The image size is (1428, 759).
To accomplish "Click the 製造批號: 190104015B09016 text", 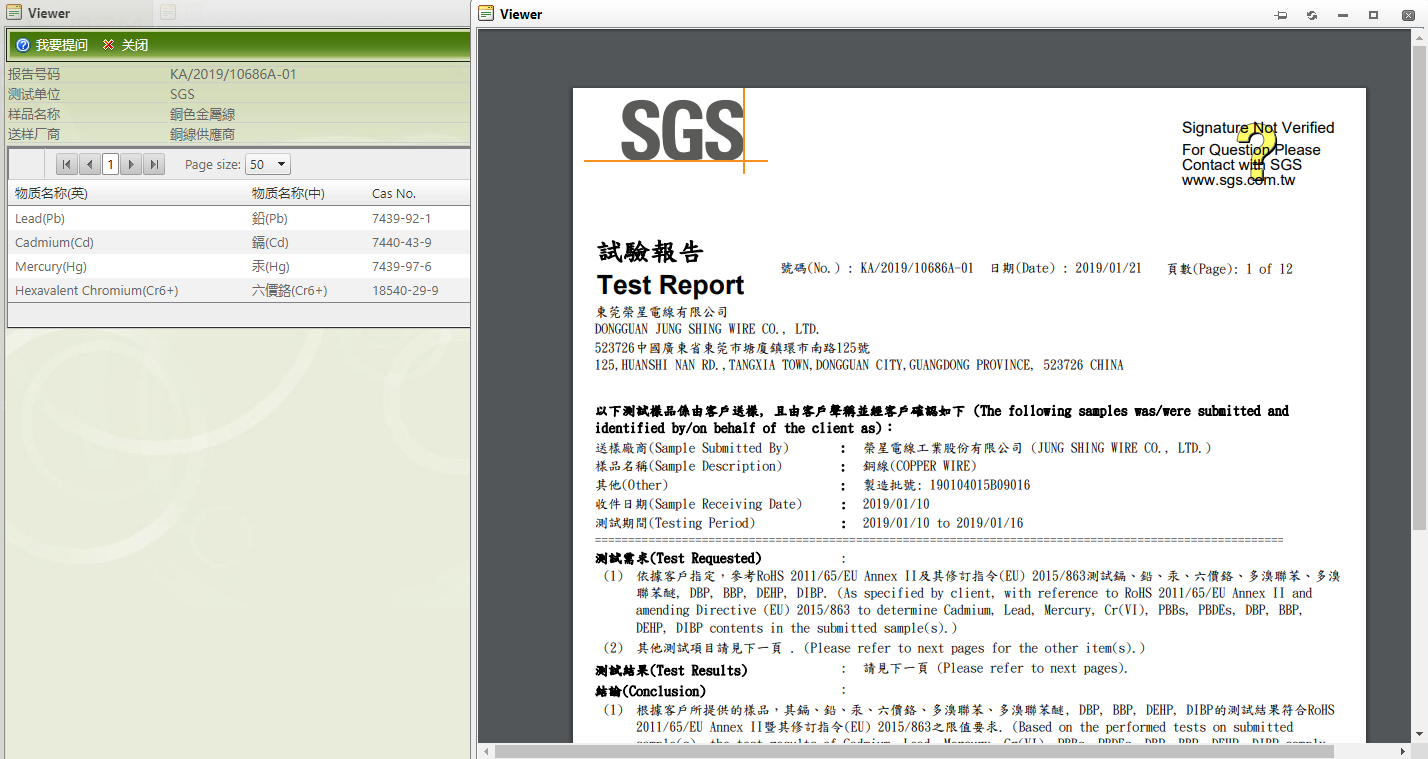I will [947, 485].
